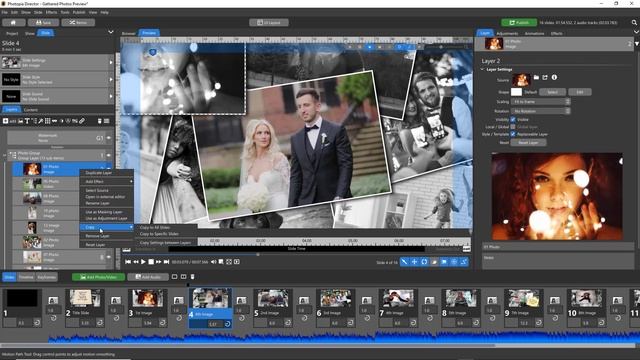Viewport: 640px width, 360px height.
Task: Toggle the Global layer checkbox
Action: click(x=513, y=127)
